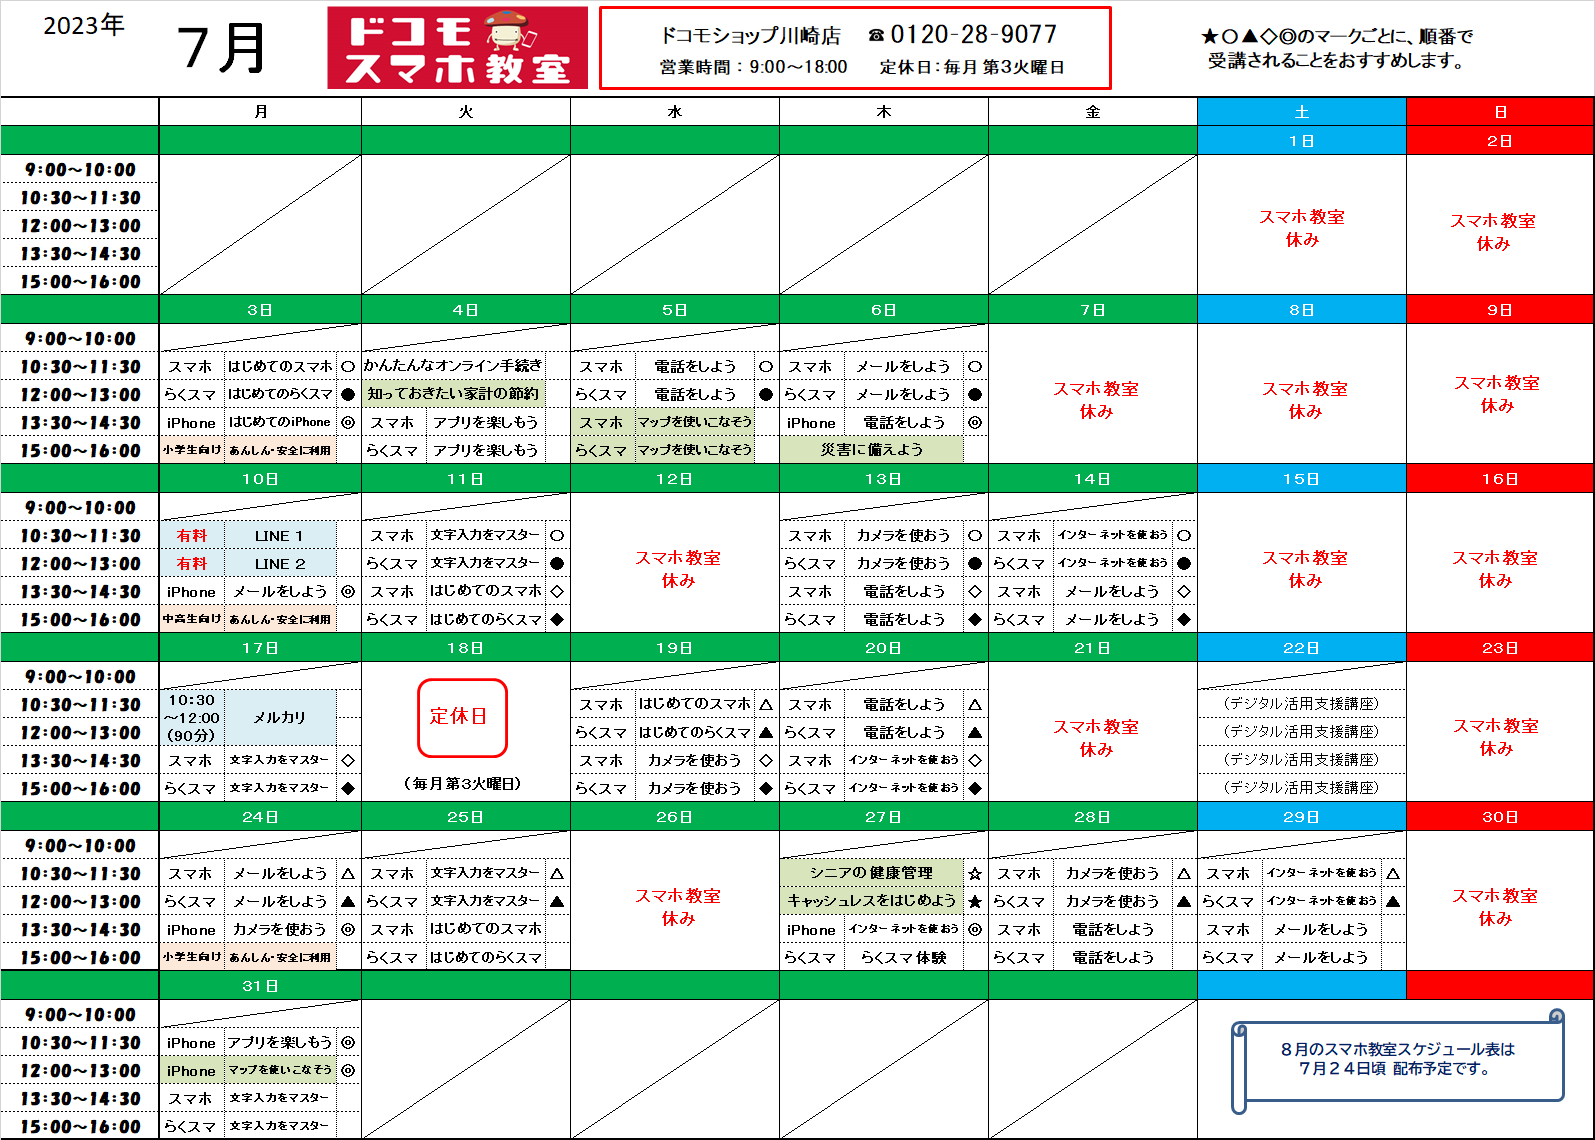This screenshot has height=1140, width=1595.
Task: Click the filled star beside キャッシュレスをはじめよう
Action: pyautogui.click(x=975, y=901)
